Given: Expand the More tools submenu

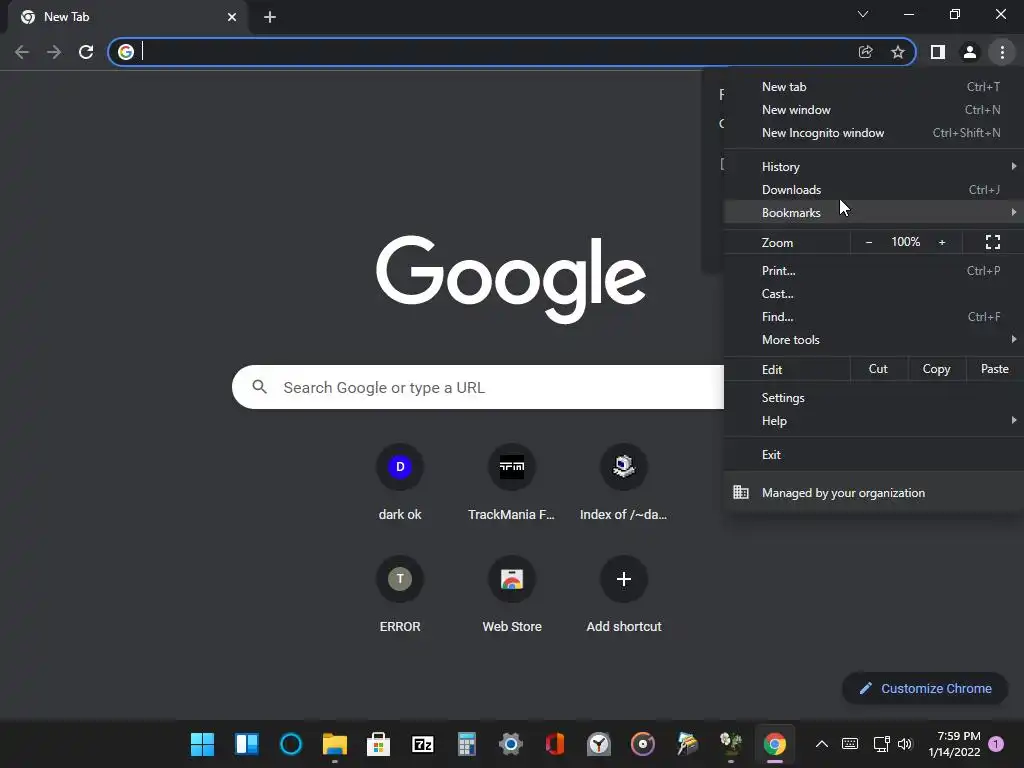Looking at the screenshot, I should click(874, 340).
